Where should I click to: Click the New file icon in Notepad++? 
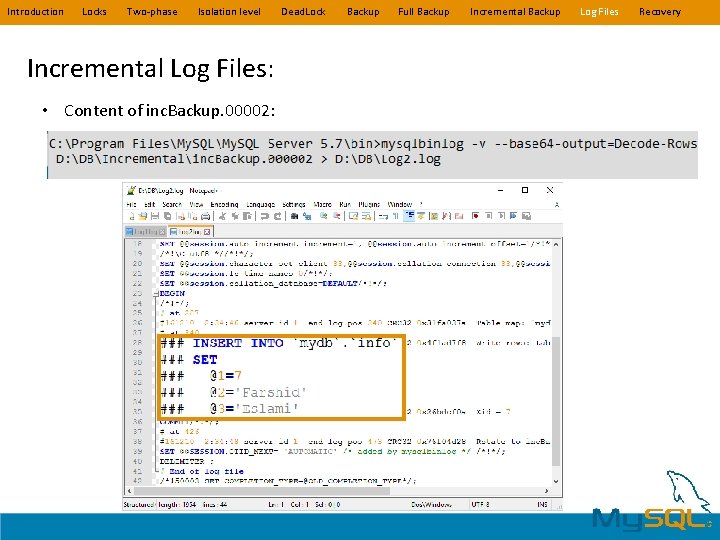tap(132, 216)
